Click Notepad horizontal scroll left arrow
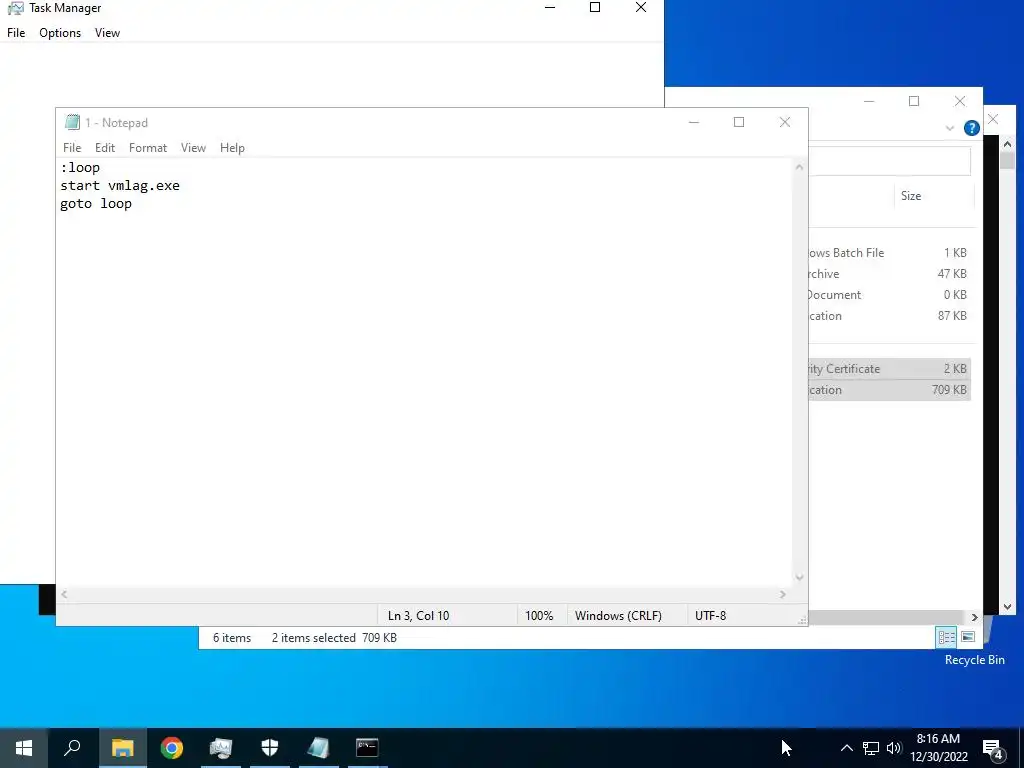Image resolution: width=1024 pixels, height=768 pixels. click(64, 594)
